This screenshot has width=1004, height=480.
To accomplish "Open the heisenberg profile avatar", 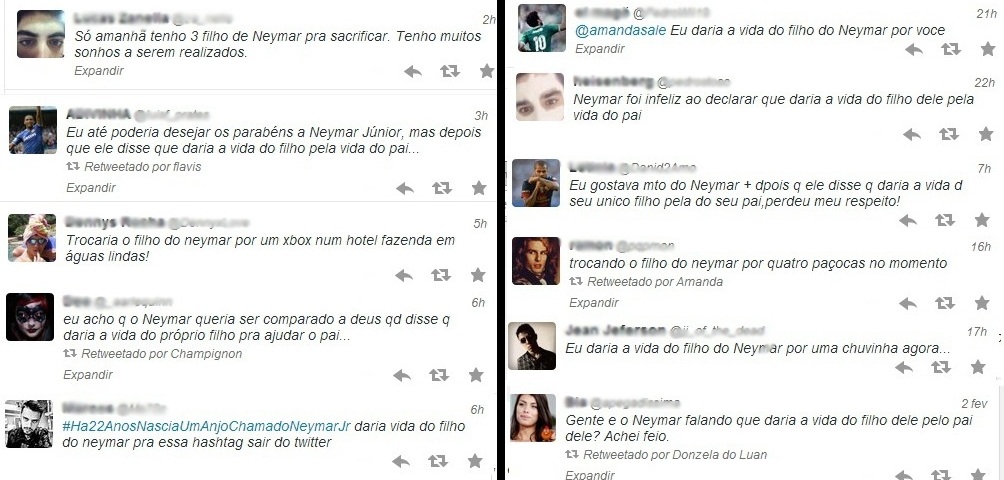I will (x=540, y=97).
